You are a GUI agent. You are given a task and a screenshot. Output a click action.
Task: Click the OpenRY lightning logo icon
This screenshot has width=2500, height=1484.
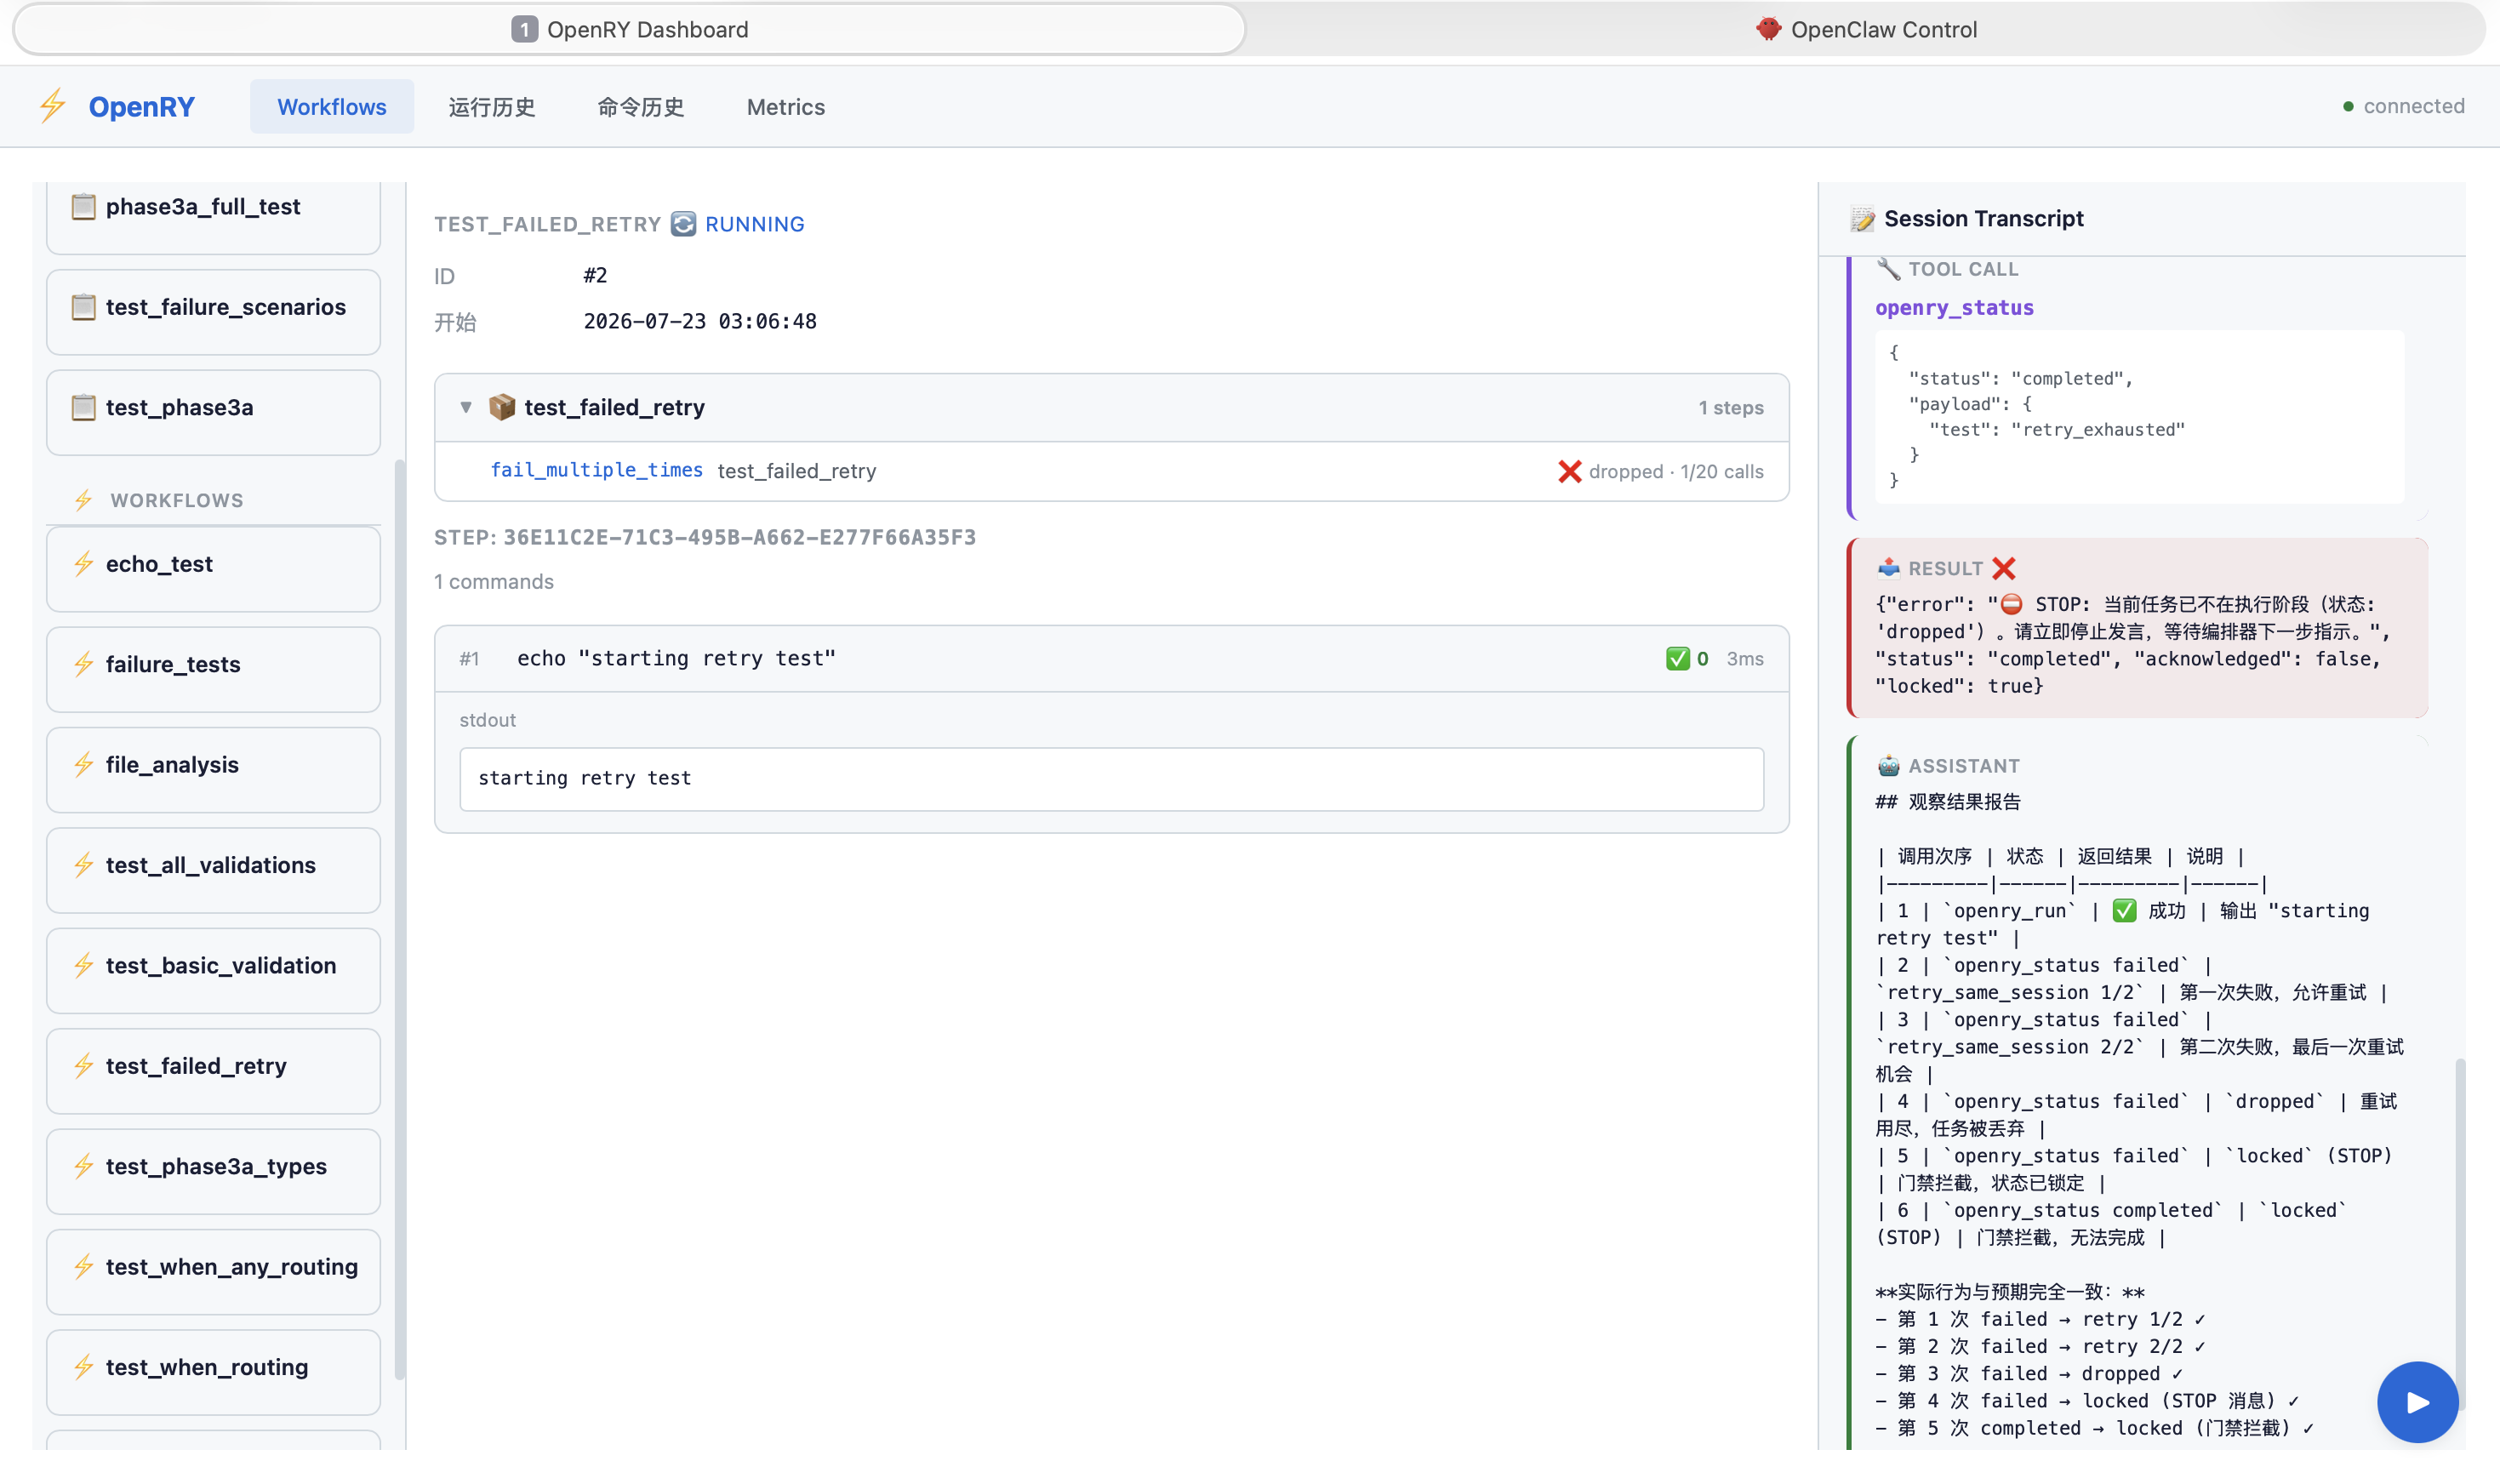pos(53,106)
